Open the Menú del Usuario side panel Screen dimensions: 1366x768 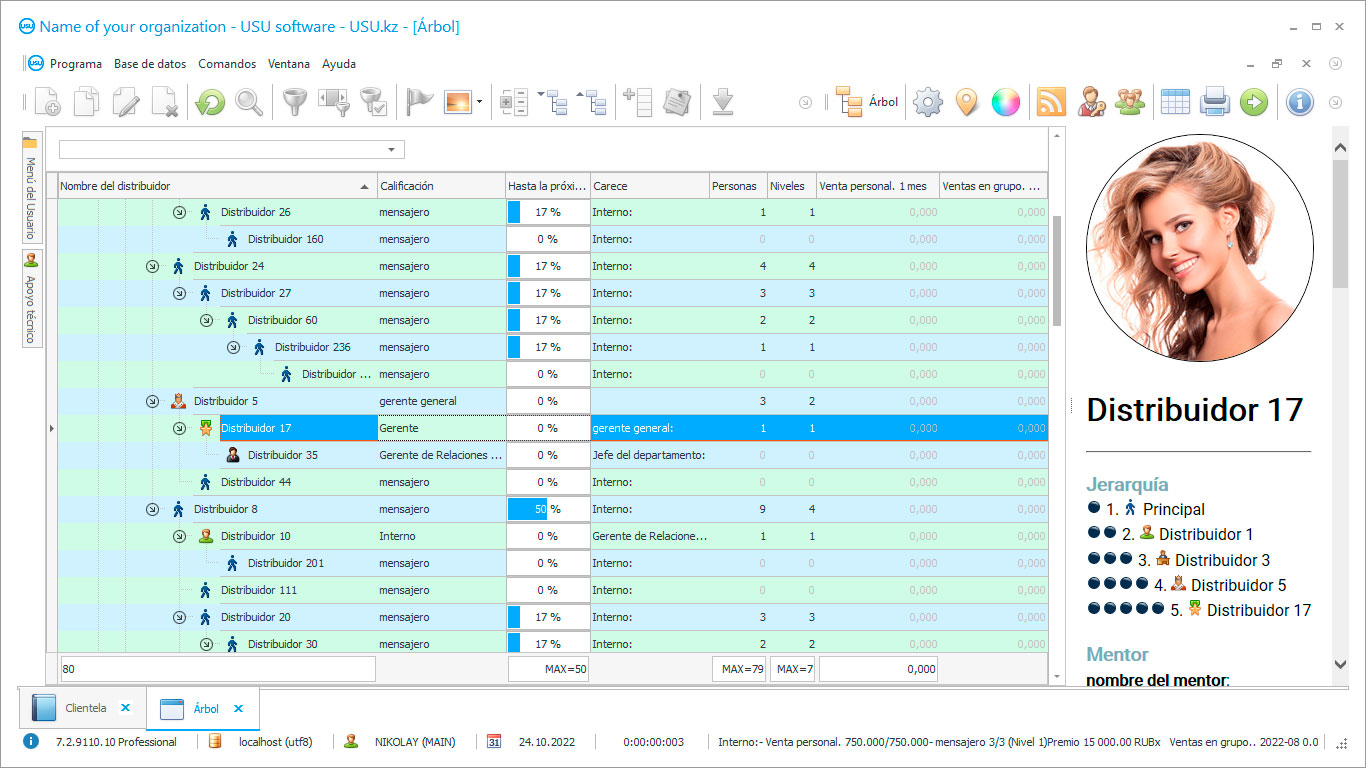[x=30, y=188]
